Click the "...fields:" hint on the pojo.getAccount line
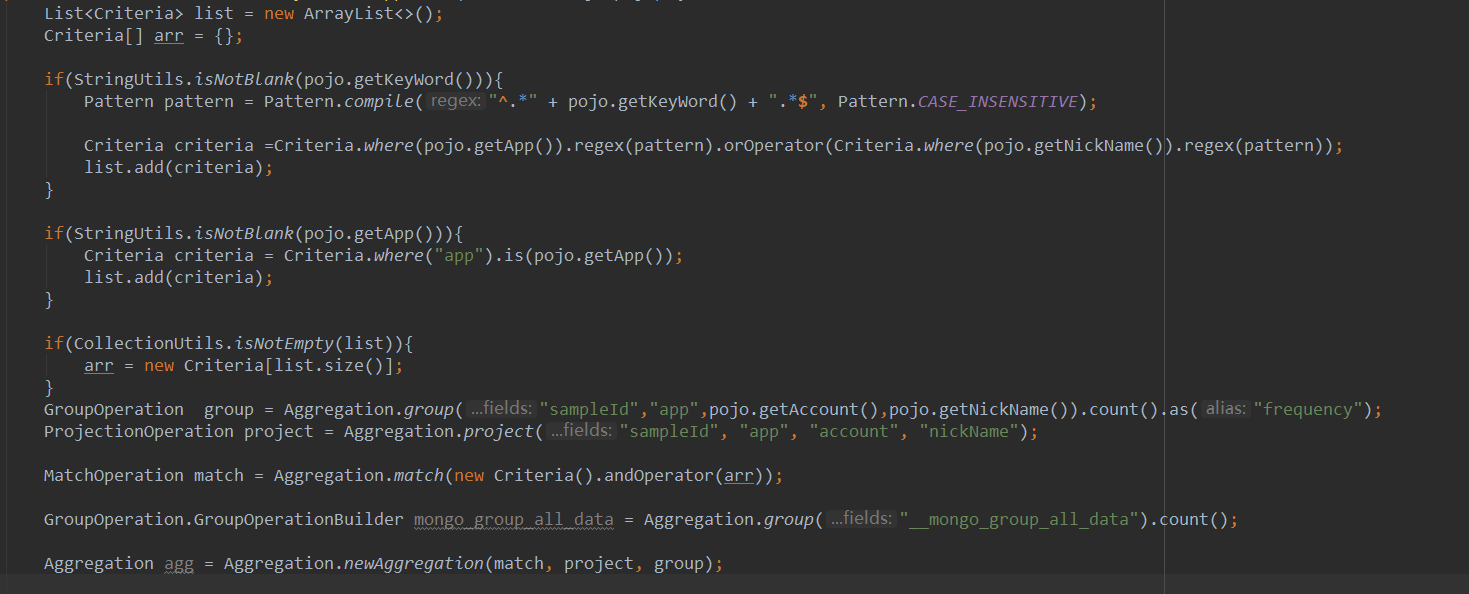 [x=501, y=409]
